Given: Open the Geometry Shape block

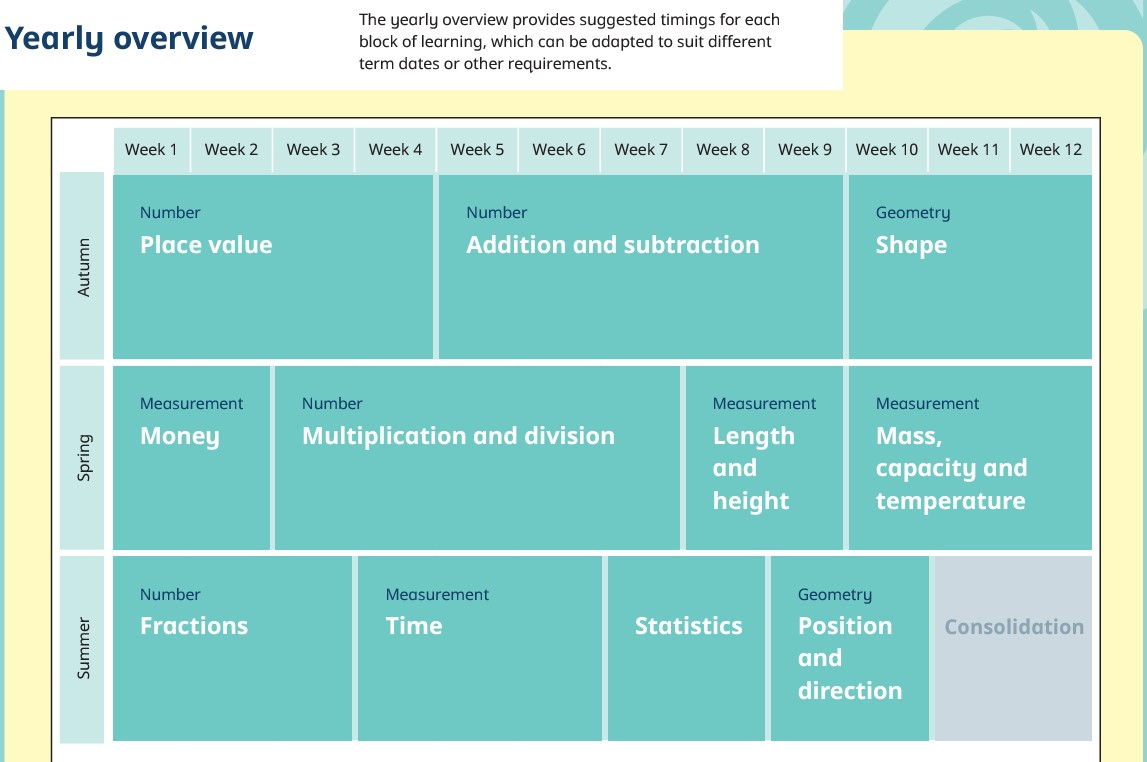Looking at the screenshot, I should 970,267.
